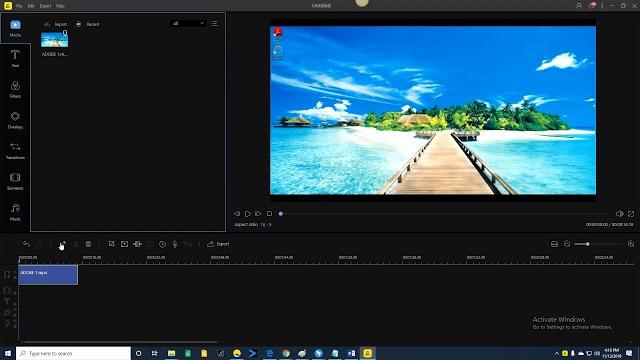Open Task View on the taskbar
Screen dimensions: 640x360
click(154, 353)
